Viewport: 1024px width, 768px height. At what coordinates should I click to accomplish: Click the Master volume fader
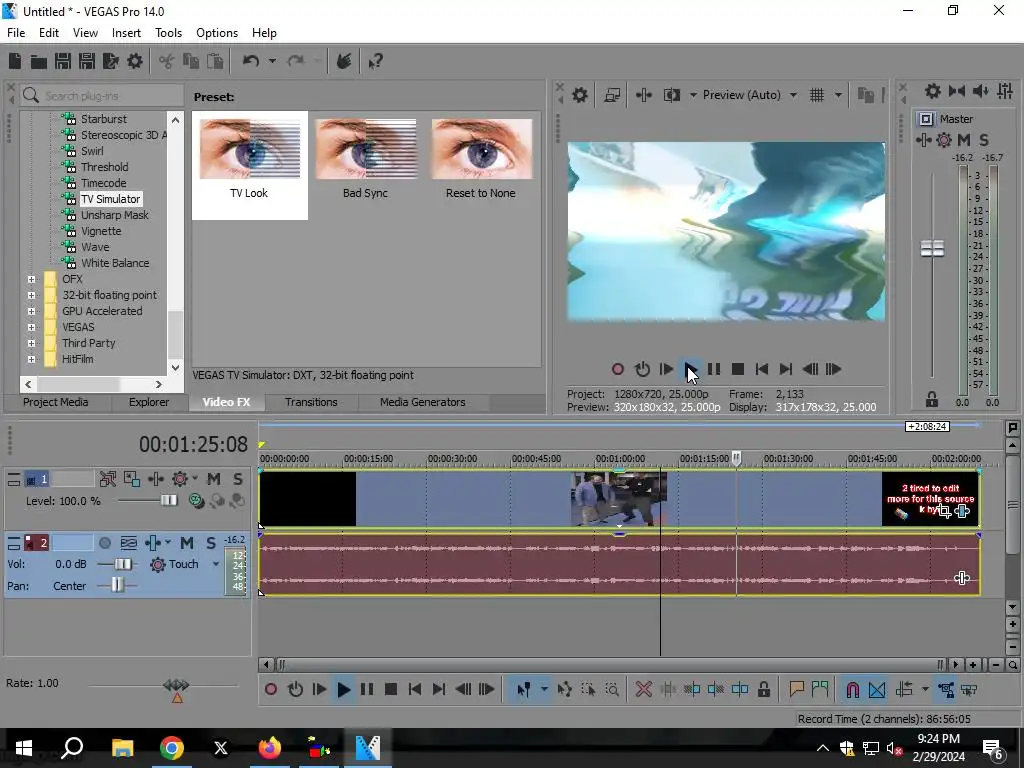[x=932, y=249]
